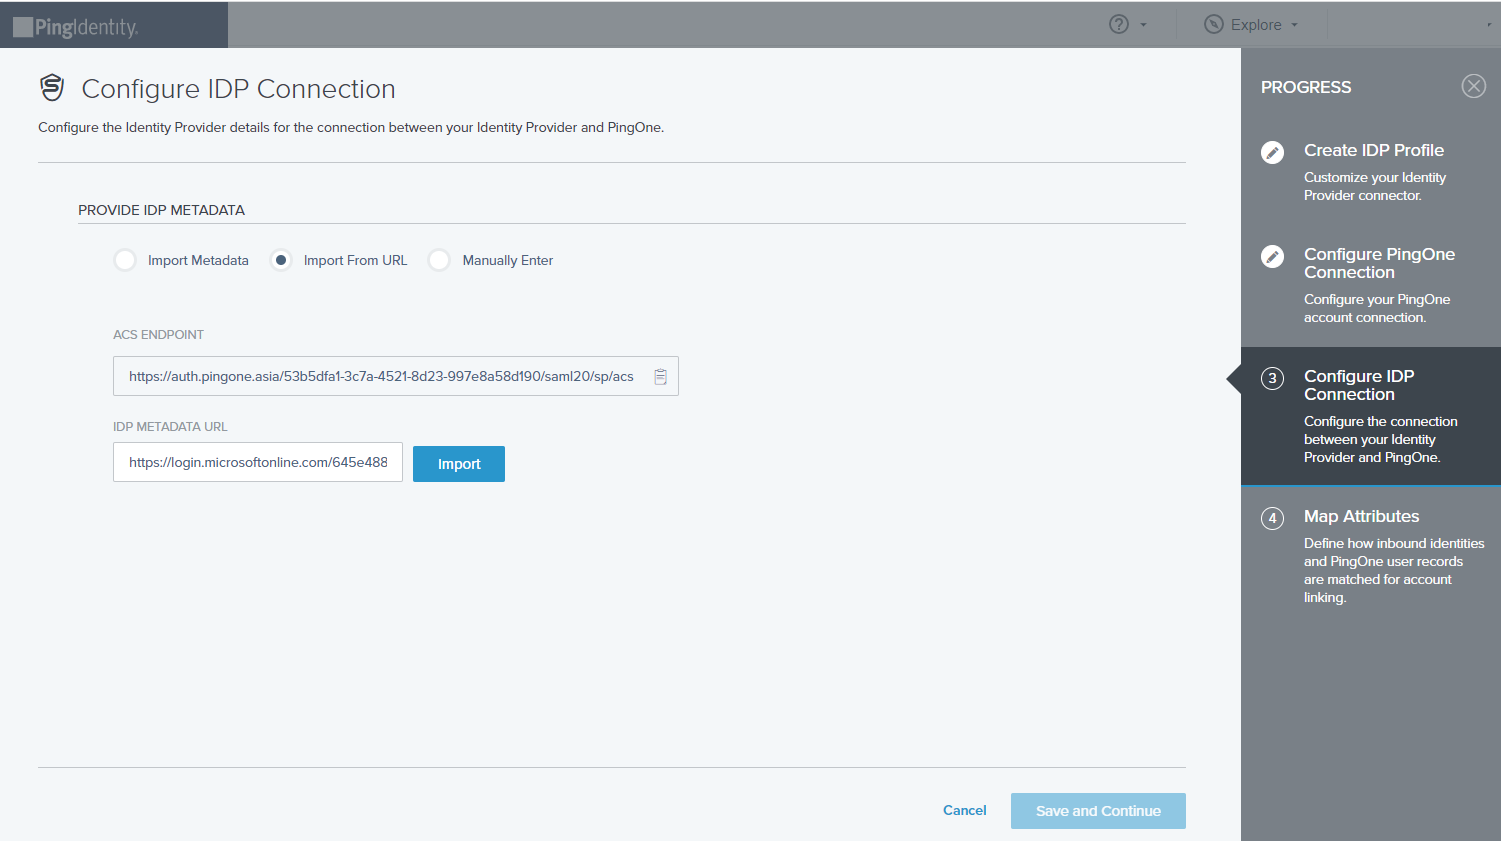
Task: Click the Import button
Action: [458, 463]
